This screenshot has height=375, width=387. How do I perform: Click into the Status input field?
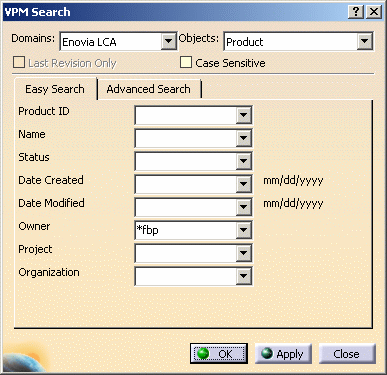pos(186,161)
